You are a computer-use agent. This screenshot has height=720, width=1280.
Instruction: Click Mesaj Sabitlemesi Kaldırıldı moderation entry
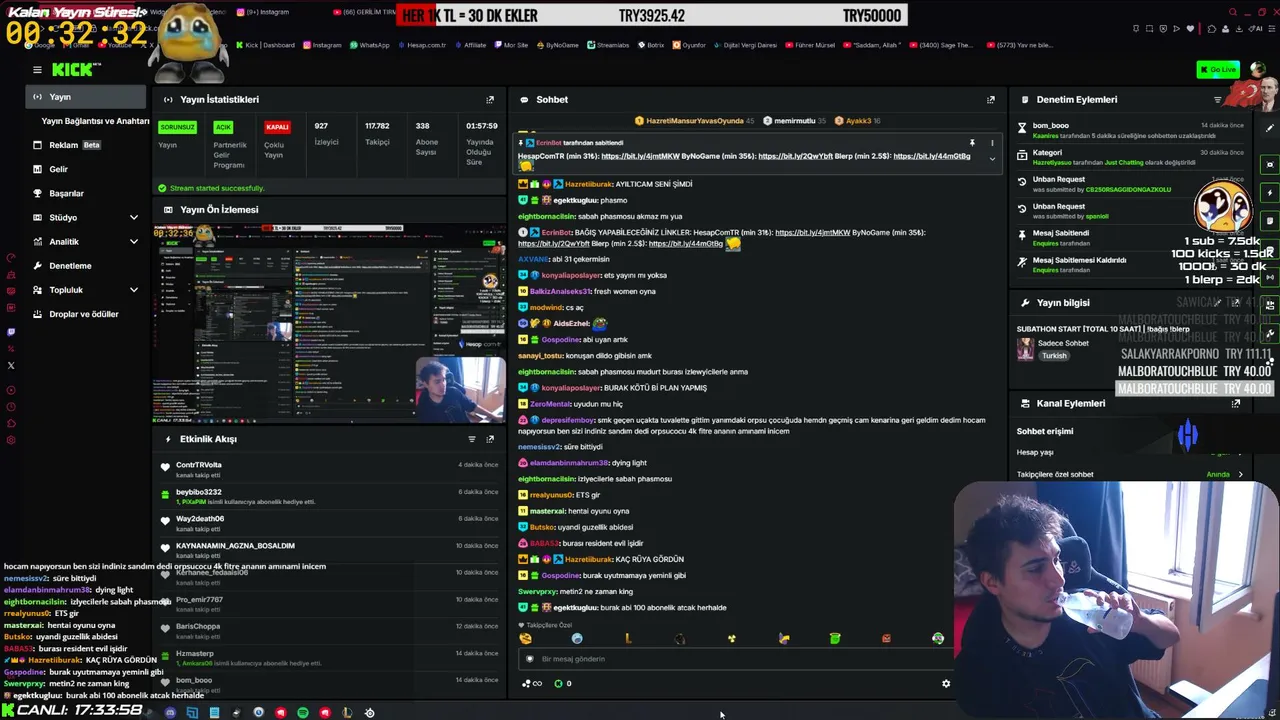pos(1131,265)
